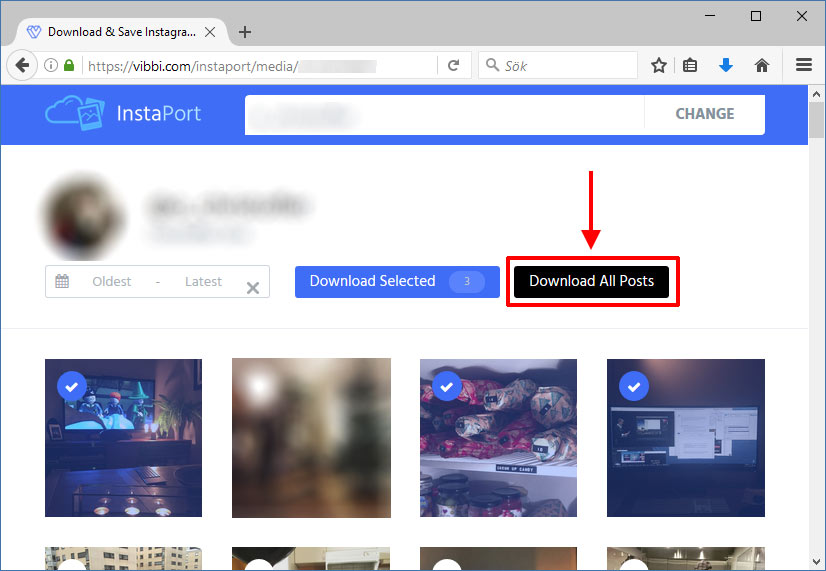Click the vertical scrollbar thumb

tap(817, 120)
